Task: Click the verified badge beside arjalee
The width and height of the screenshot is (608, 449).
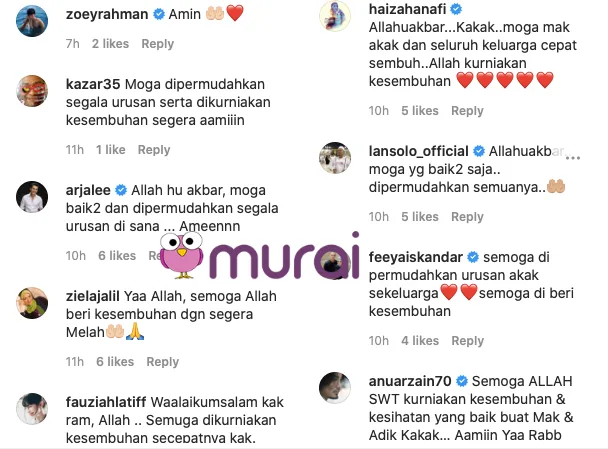Action: click(121, 190)
